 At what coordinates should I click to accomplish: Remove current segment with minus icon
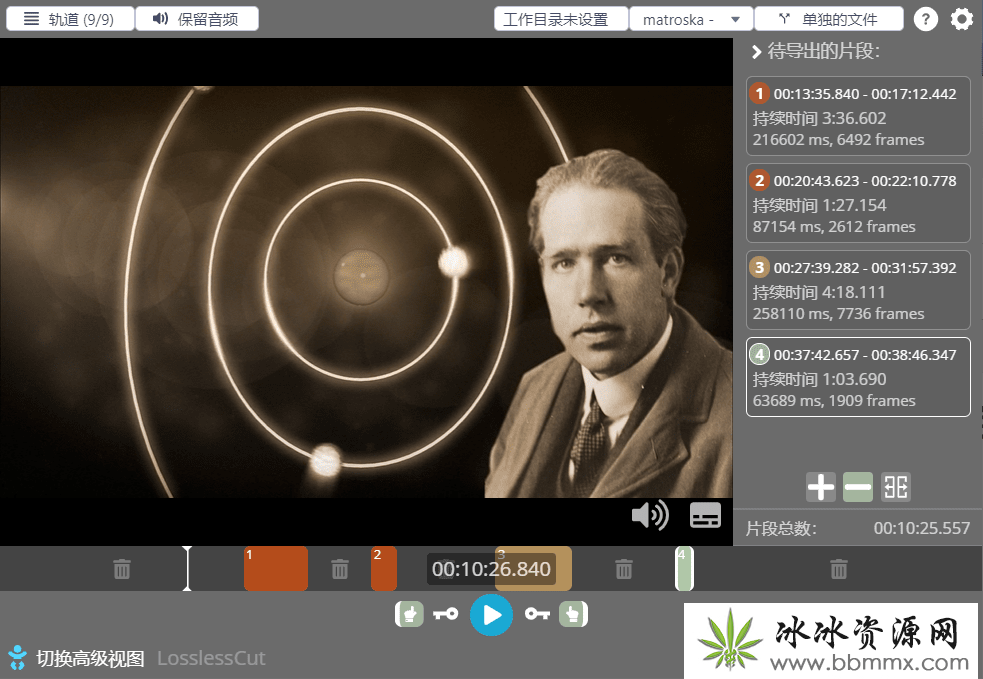pos(858,487)
